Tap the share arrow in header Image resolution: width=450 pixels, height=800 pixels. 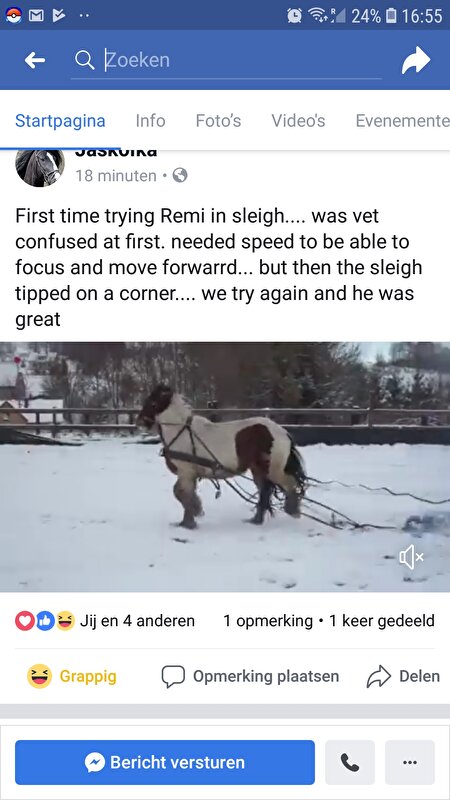416,60
